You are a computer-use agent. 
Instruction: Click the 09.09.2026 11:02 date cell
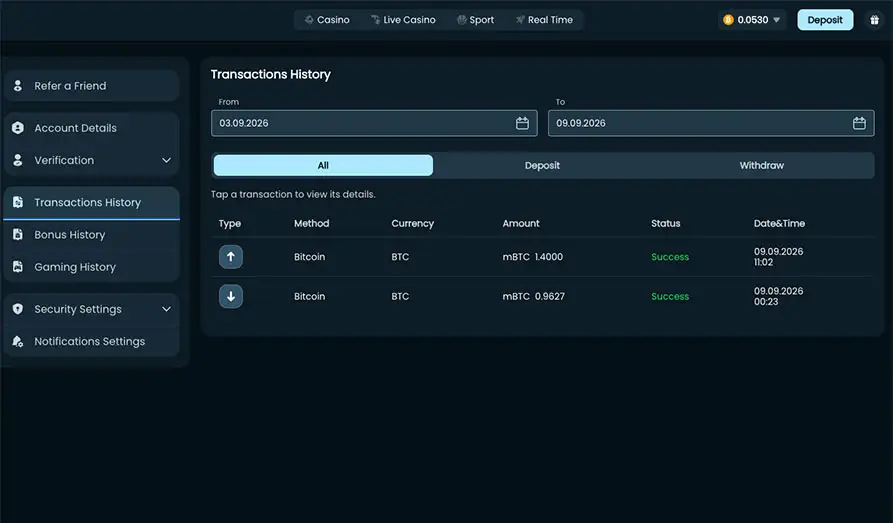point(779,257)
